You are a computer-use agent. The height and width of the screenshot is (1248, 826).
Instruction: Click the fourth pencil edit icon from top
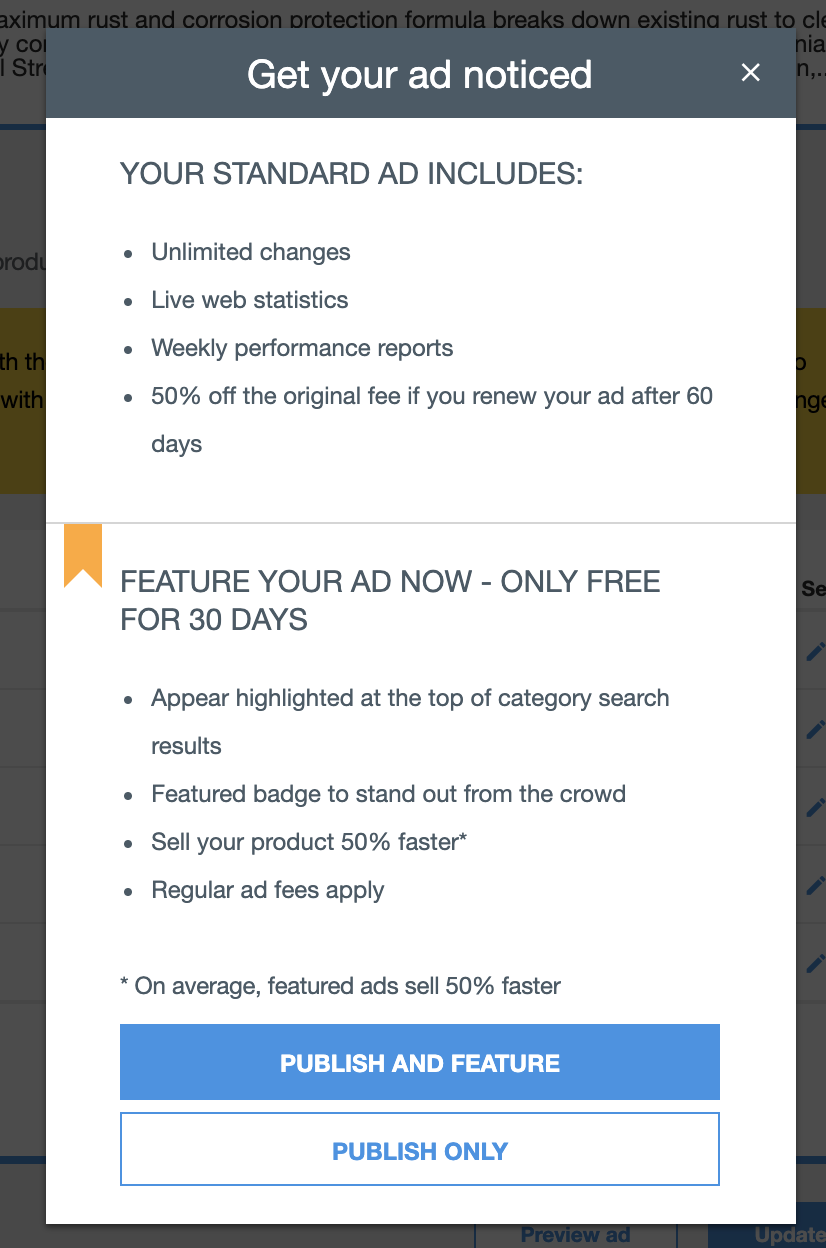click(x=815, y=885)
